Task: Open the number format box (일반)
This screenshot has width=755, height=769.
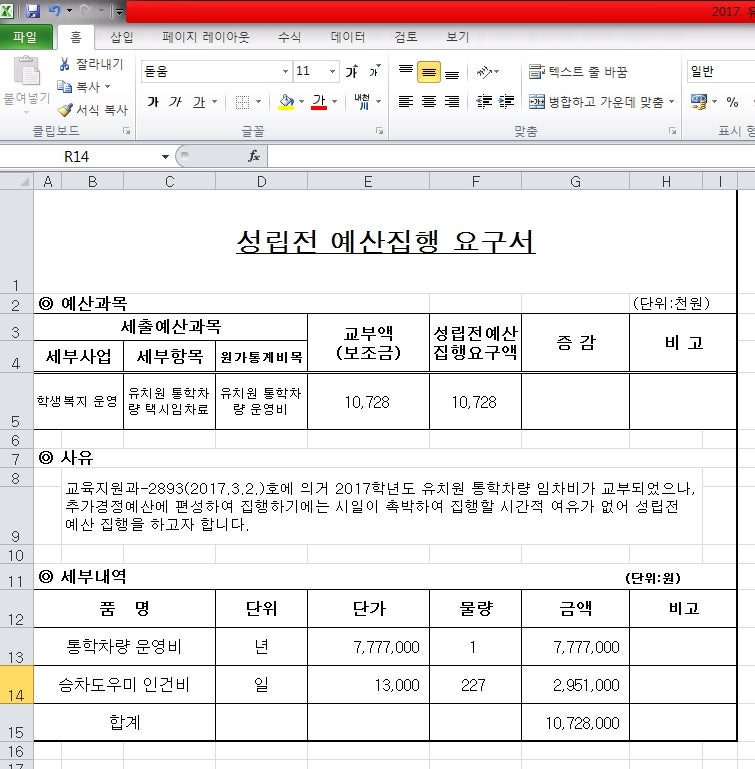Action: [x=721, y=72]
